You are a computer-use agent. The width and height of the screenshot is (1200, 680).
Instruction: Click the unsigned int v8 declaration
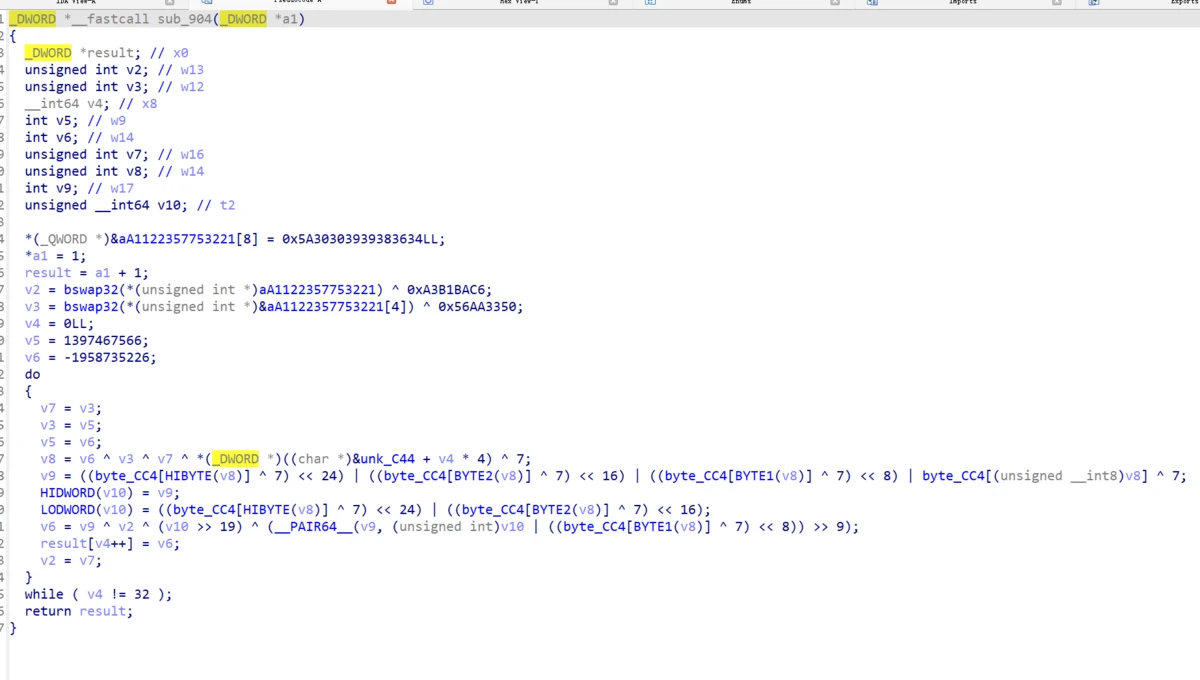(x=114, y=172)
